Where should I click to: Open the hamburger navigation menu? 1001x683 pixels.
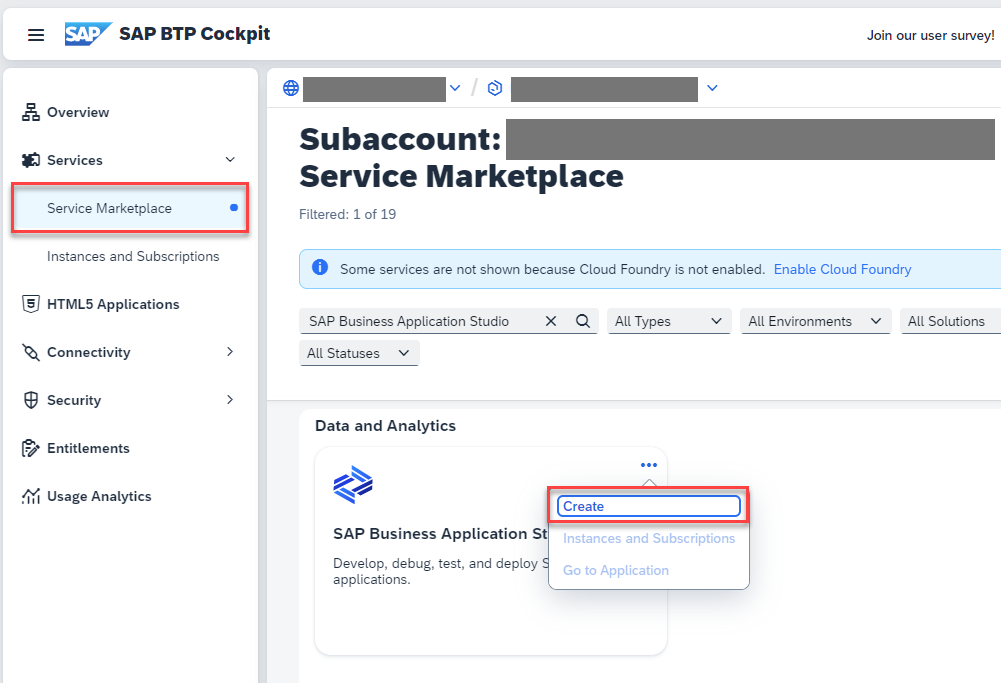tap(36, 34)
